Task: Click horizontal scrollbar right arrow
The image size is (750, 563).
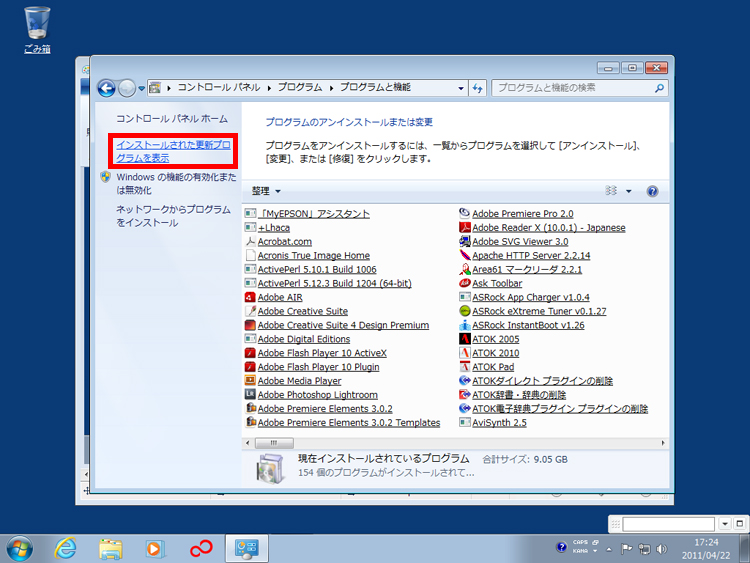Action: tap(663, 443)
